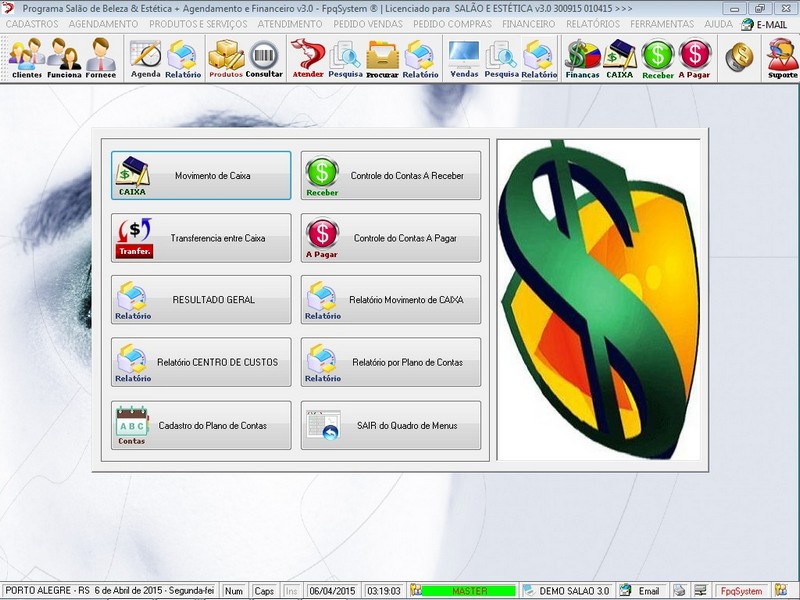The image size is (800, 600).
Task: Open the Suporte toolbar icon
Action: point(781,58)
